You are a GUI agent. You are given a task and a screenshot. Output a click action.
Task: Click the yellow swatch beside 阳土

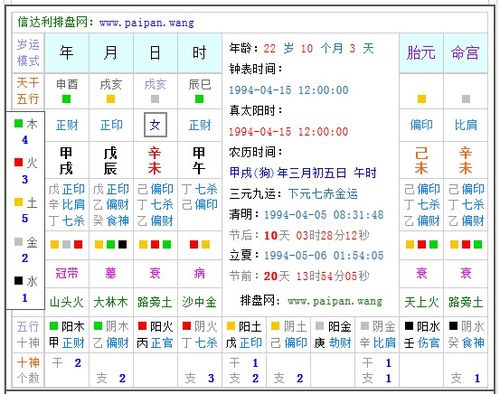click(x=231, y=326)
